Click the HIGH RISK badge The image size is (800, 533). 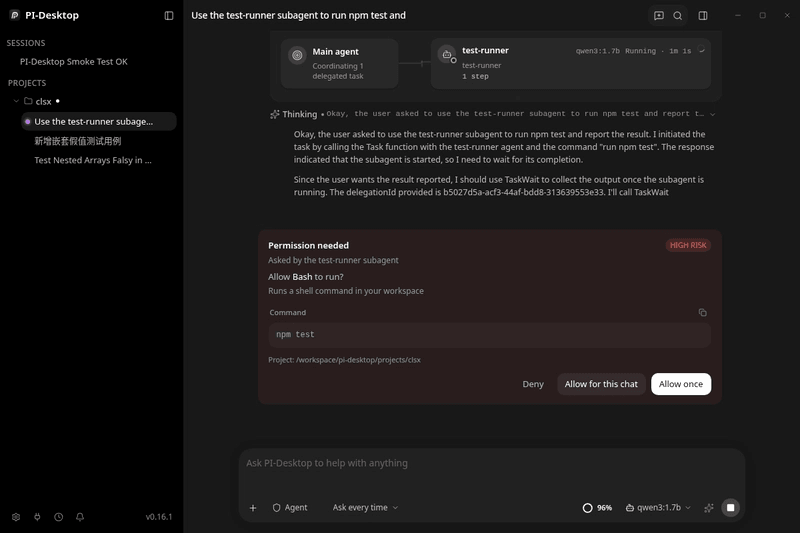688,245
